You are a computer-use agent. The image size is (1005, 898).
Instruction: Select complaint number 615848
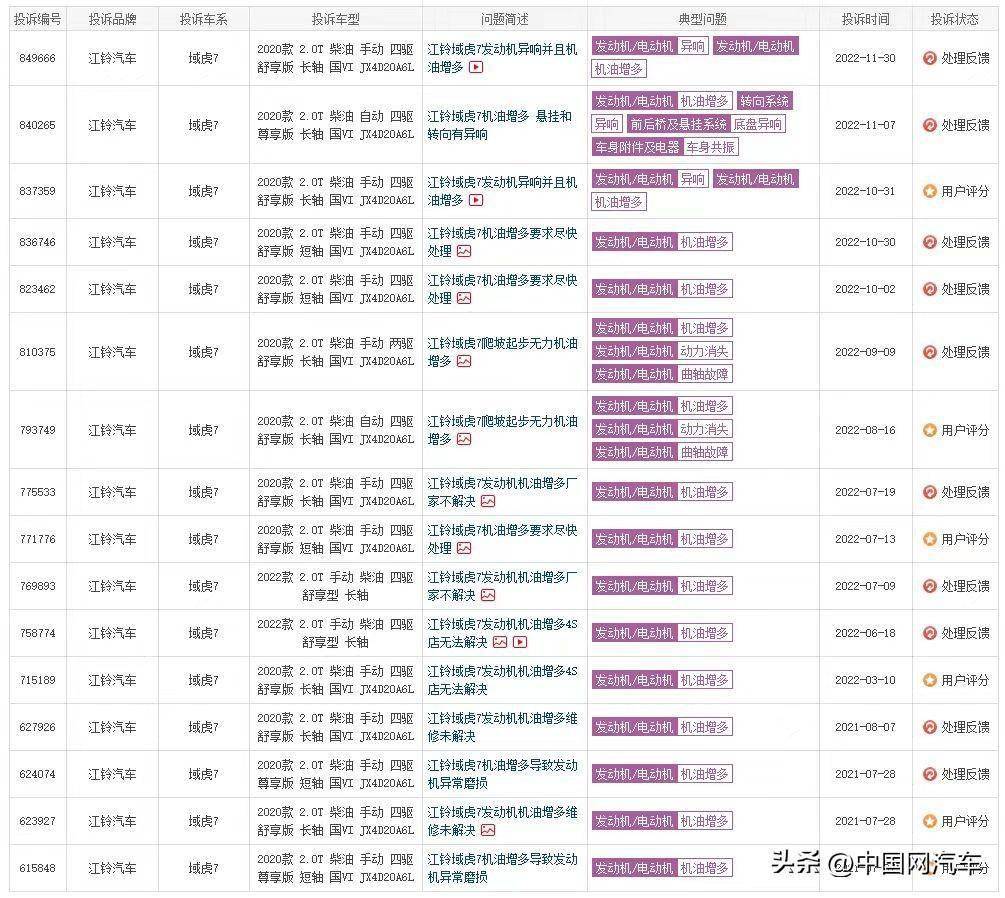tap(37, 868)
